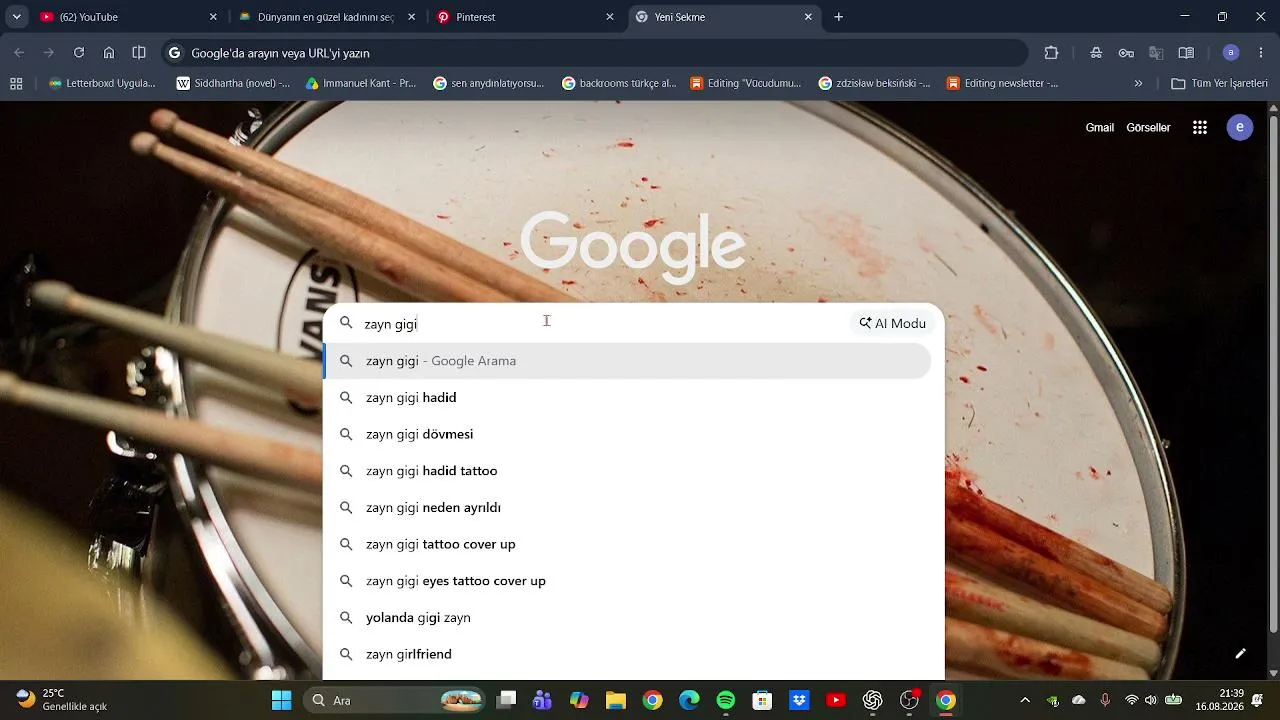
Task: Open Dropbox from the taskbar
Action: coord(799,700)
